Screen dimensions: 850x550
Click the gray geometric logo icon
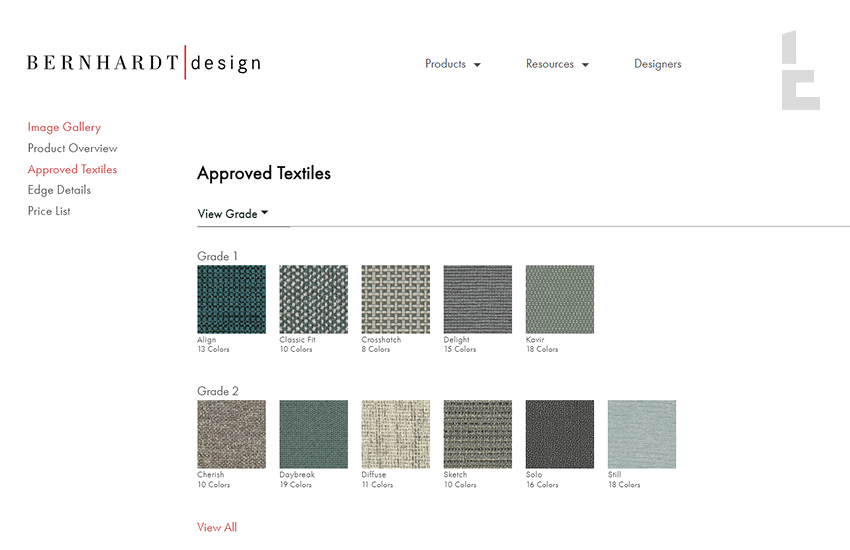pos(800,71)
